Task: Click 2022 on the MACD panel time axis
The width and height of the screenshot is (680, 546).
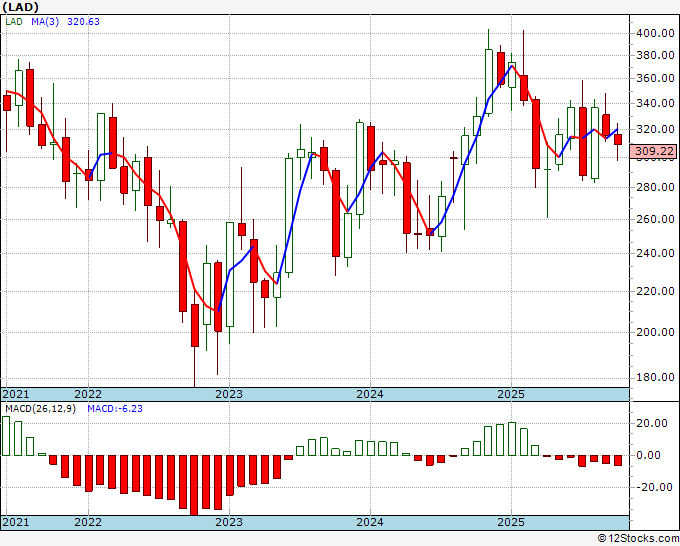Action: point(88,522)
